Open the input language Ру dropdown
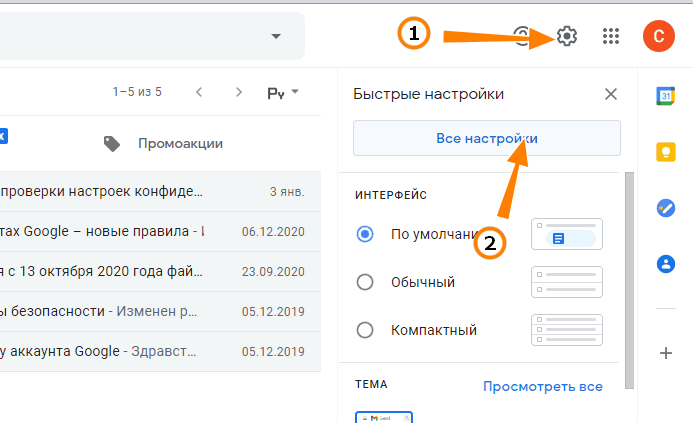The width and height of the screenshot is (693, 423). pos(282,93)
